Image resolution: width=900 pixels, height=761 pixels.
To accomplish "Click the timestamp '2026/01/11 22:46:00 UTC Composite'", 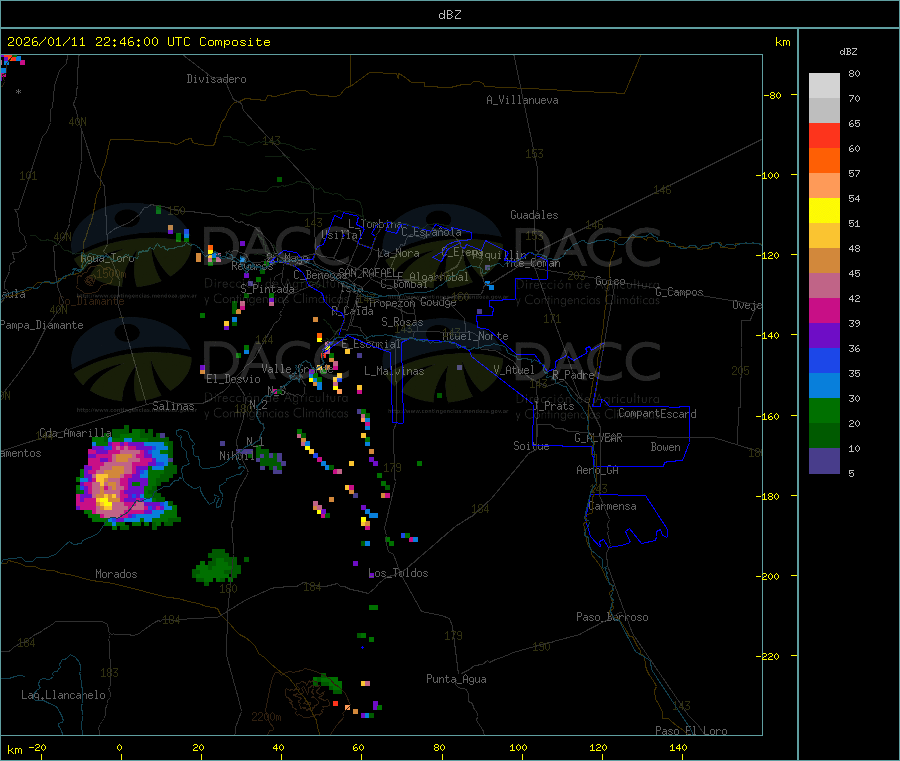I will point(138,42).
